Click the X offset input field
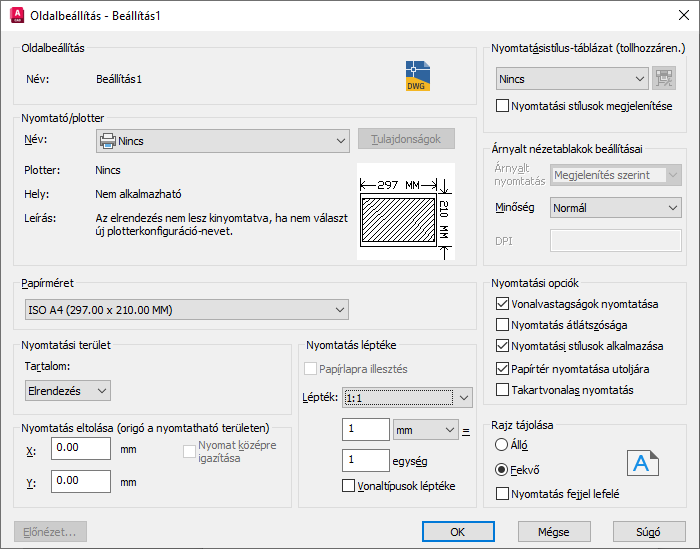 point(80,449)
